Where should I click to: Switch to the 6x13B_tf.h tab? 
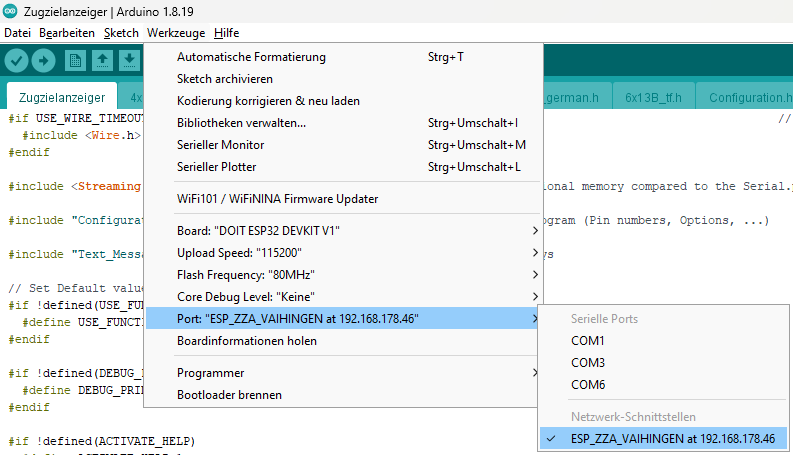(652, 97)
